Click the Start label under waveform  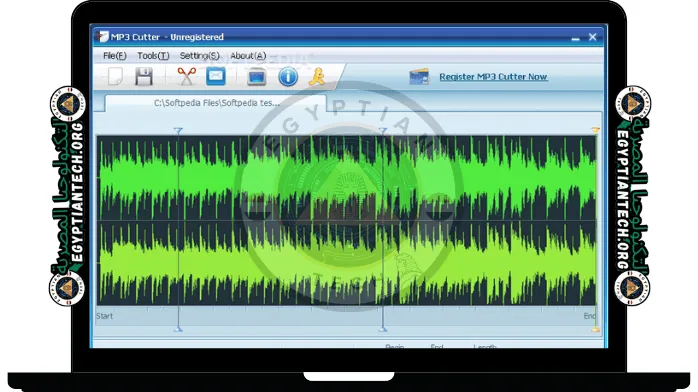click(x=104, y=316)
